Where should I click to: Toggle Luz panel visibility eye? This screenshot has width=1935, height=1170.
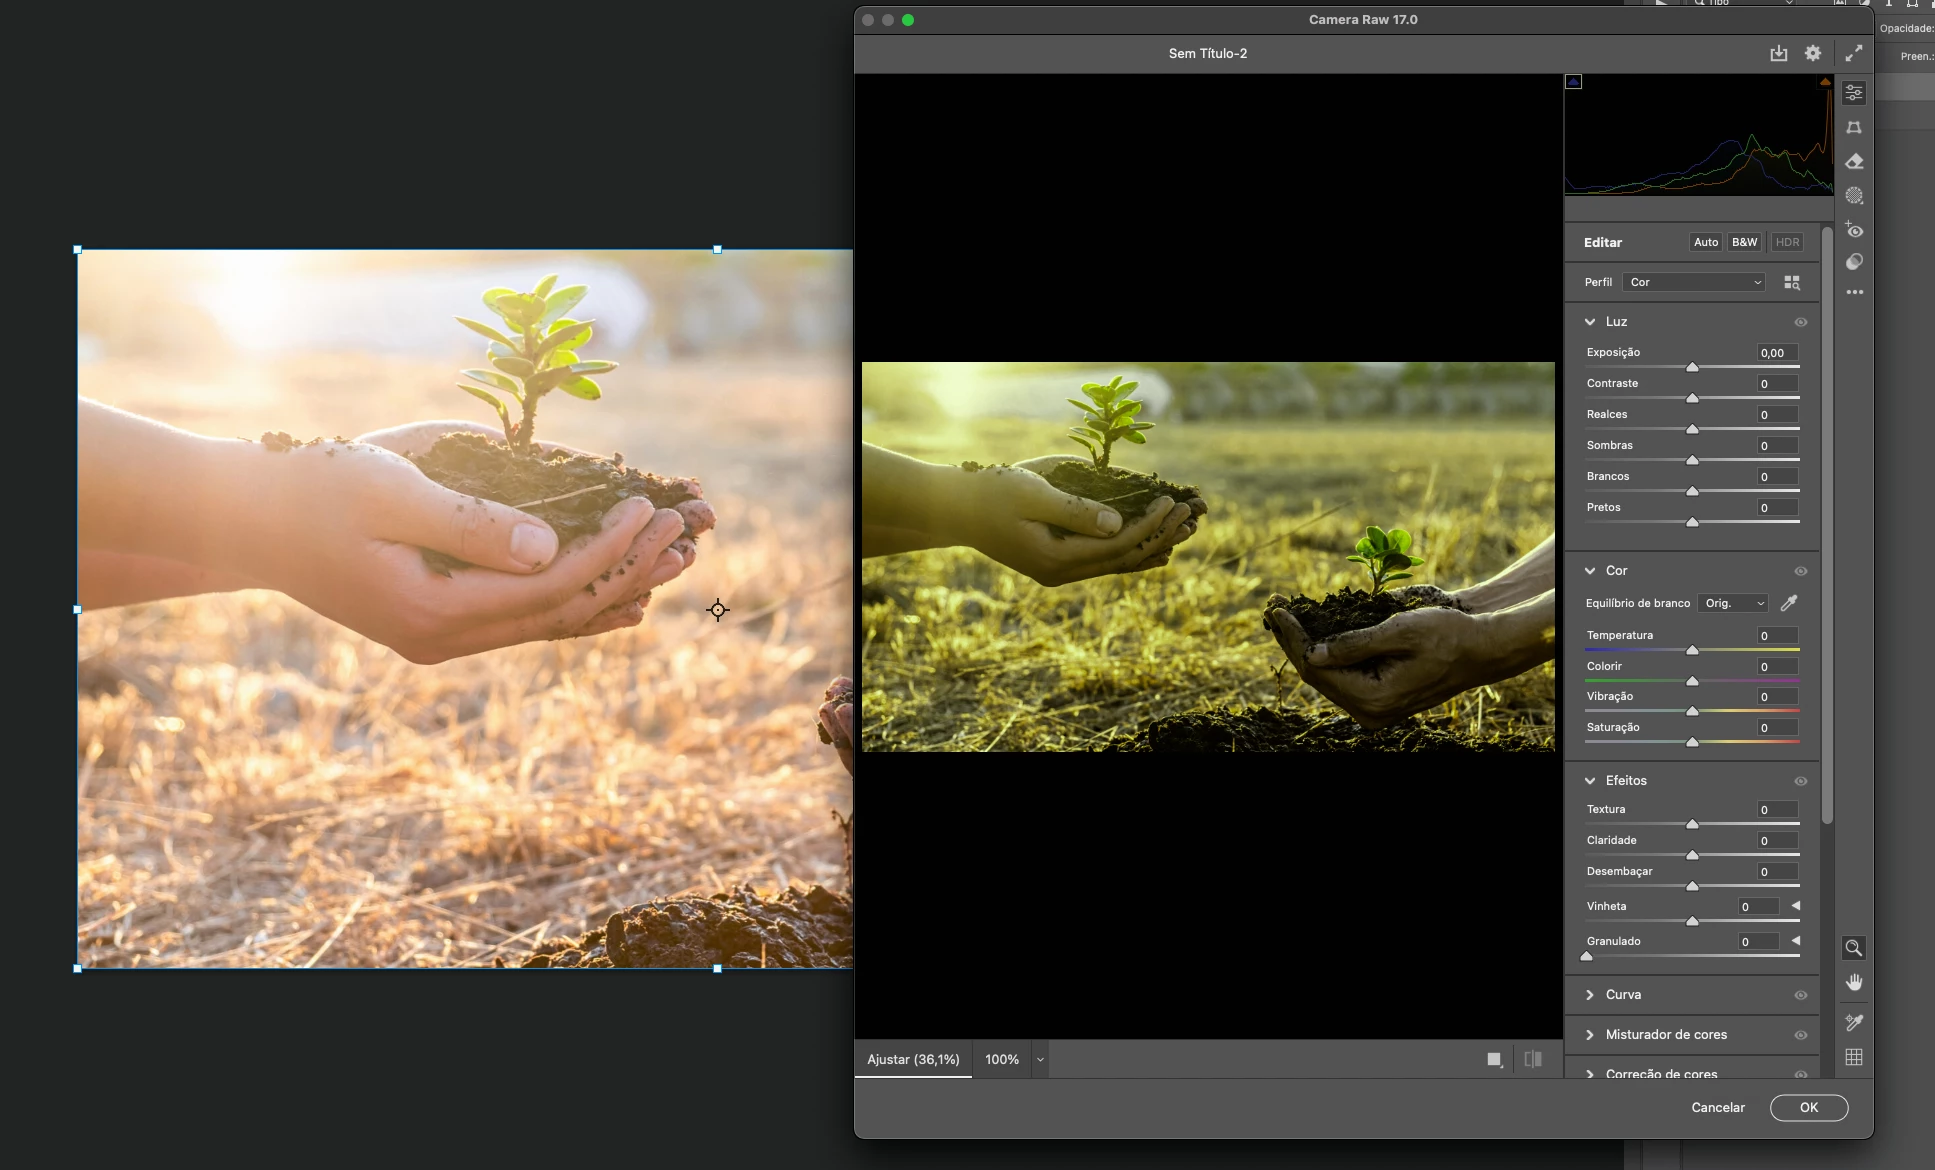point(1800,322)
